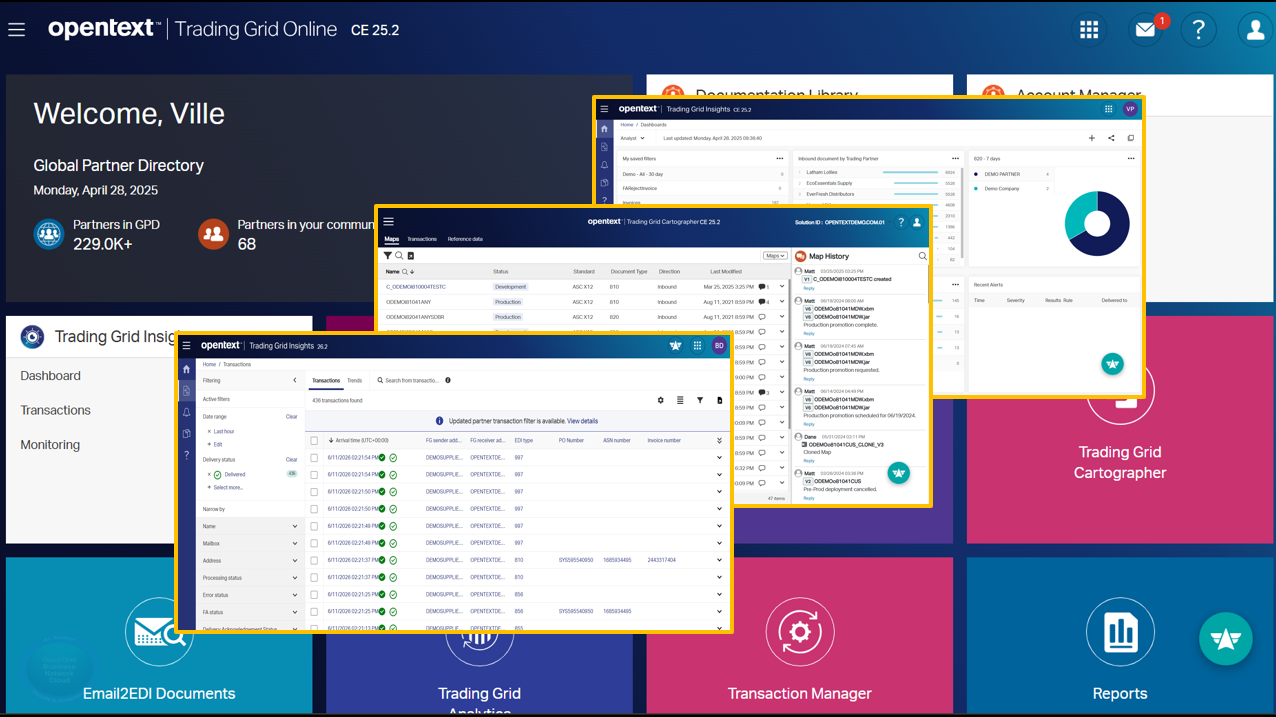Click funnel filter icon in Insights Transactions toolbar

[700, 401]
